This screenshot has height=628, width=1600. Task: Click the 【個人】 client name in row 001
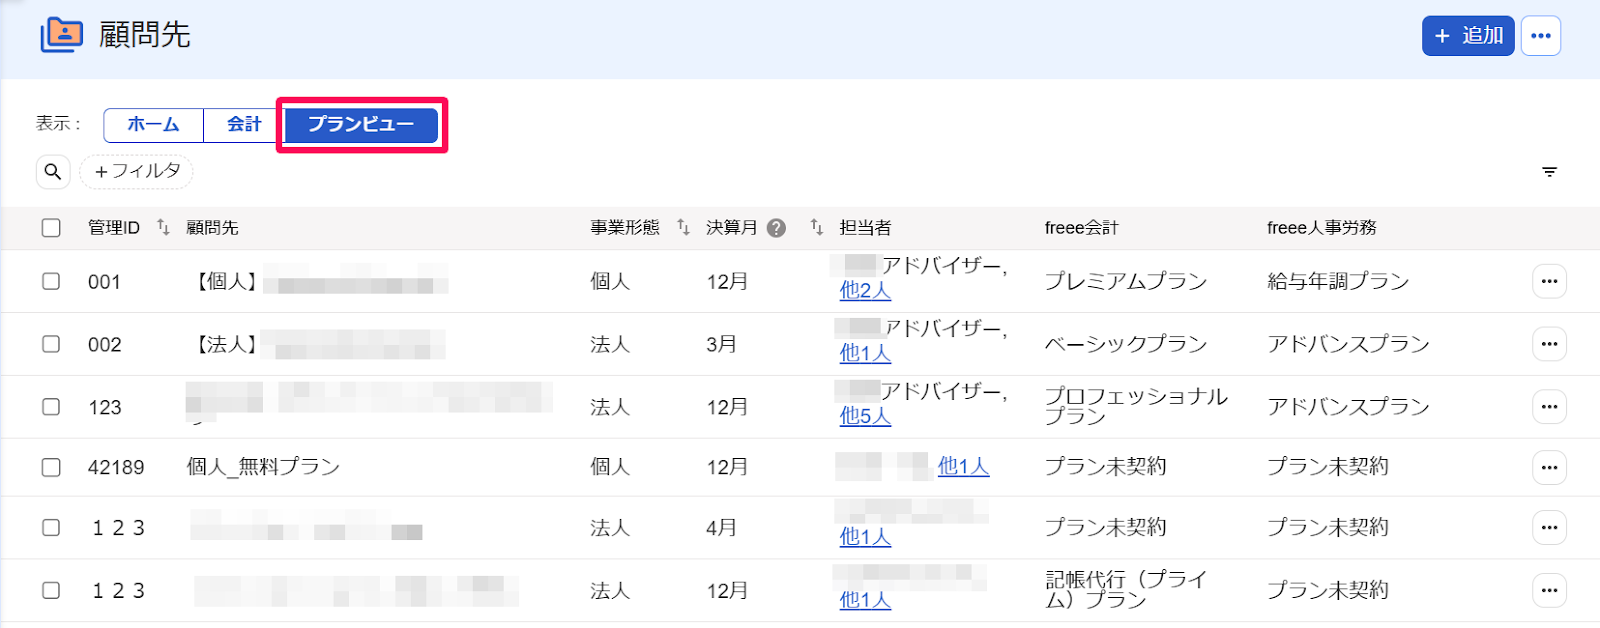[318, 282]
